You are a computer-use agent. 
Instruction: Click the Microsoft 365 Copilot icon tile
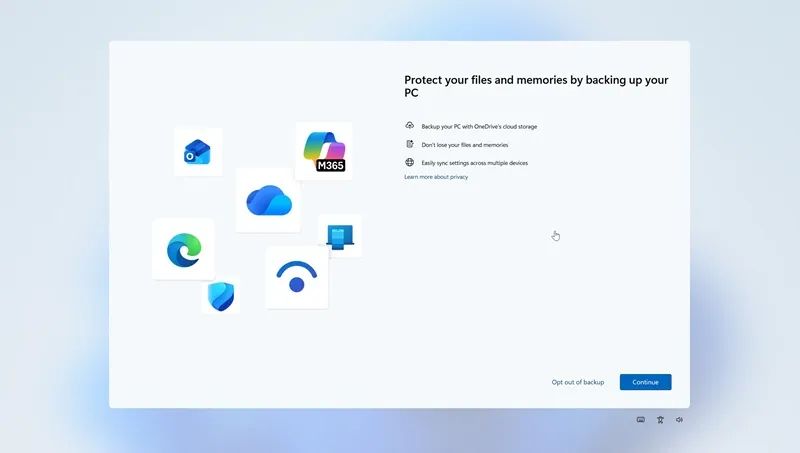pos(324,151)
